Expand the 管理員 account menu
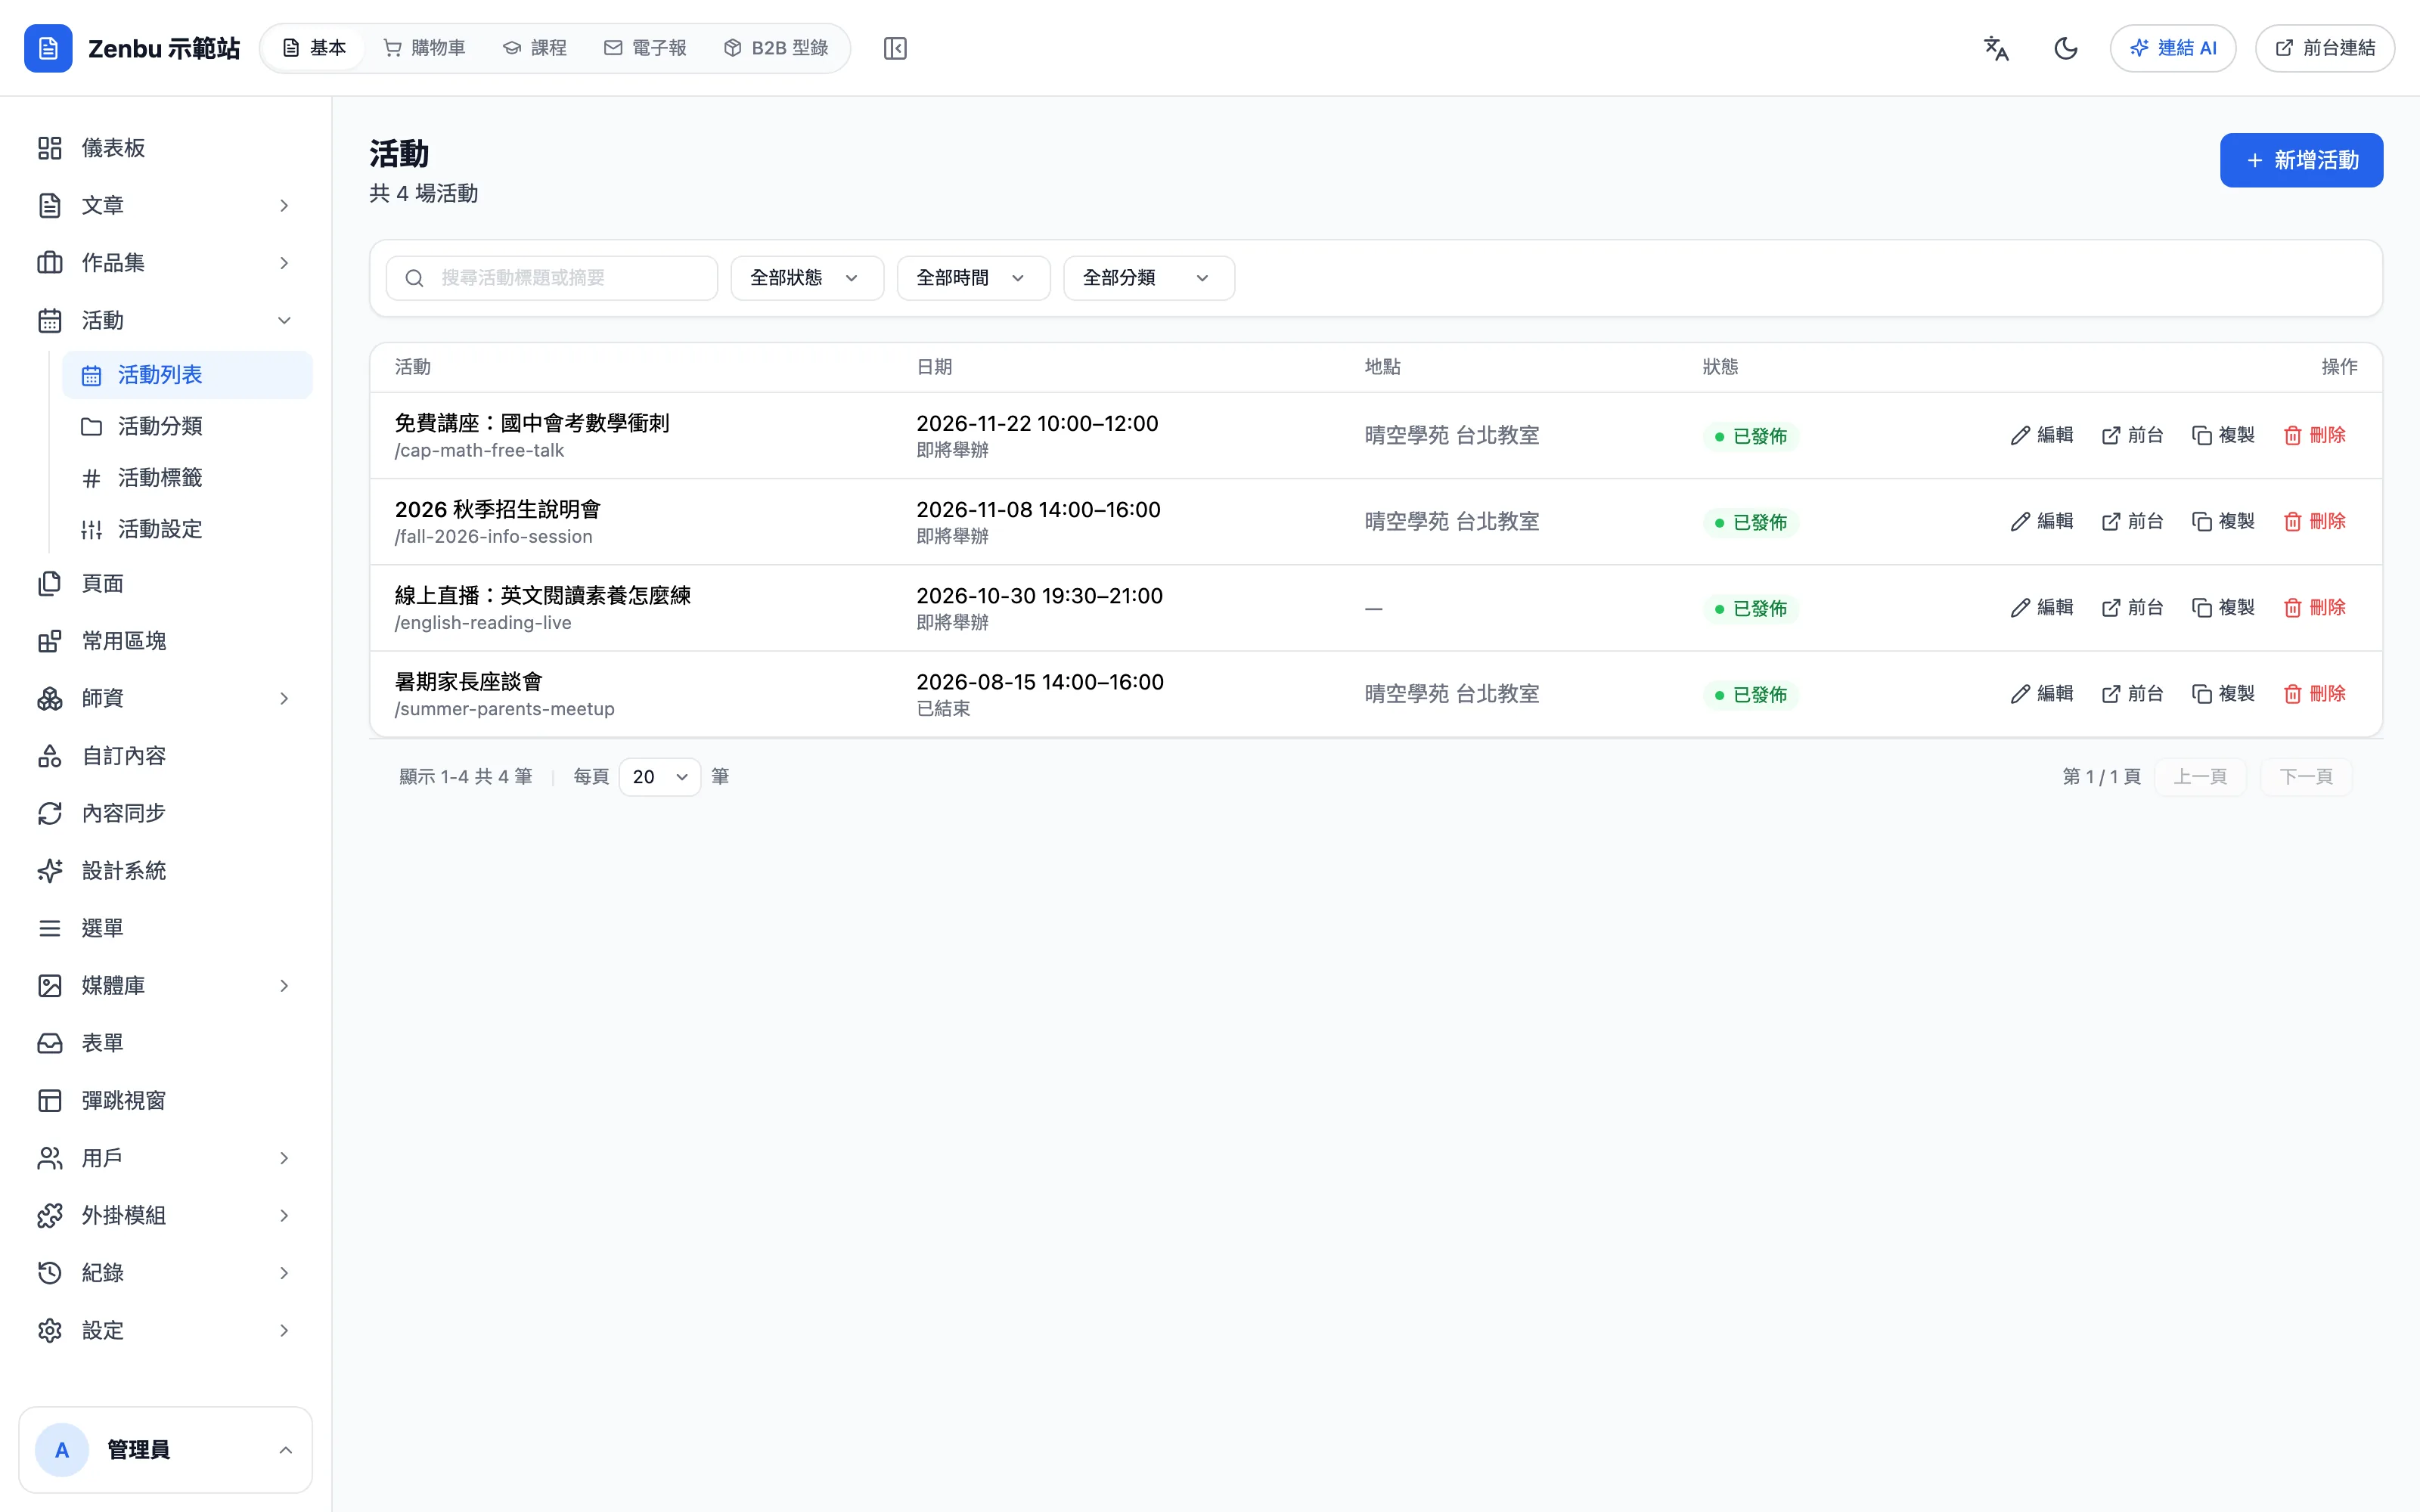 tap(166, 1450)
